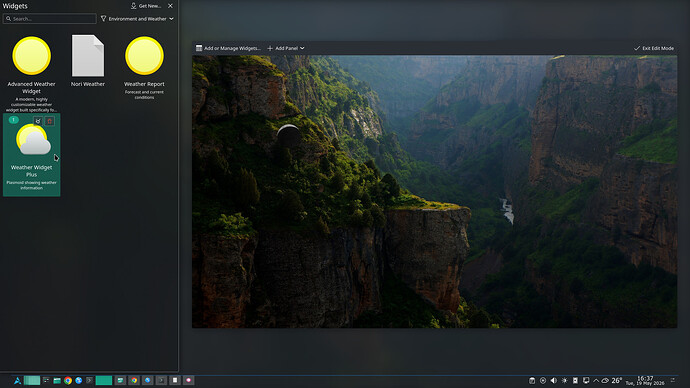The width and height of the screenshot is (690, 388).
Task: Click the red trash icon on Weather Widget Plus
Action: coord(50,121)
